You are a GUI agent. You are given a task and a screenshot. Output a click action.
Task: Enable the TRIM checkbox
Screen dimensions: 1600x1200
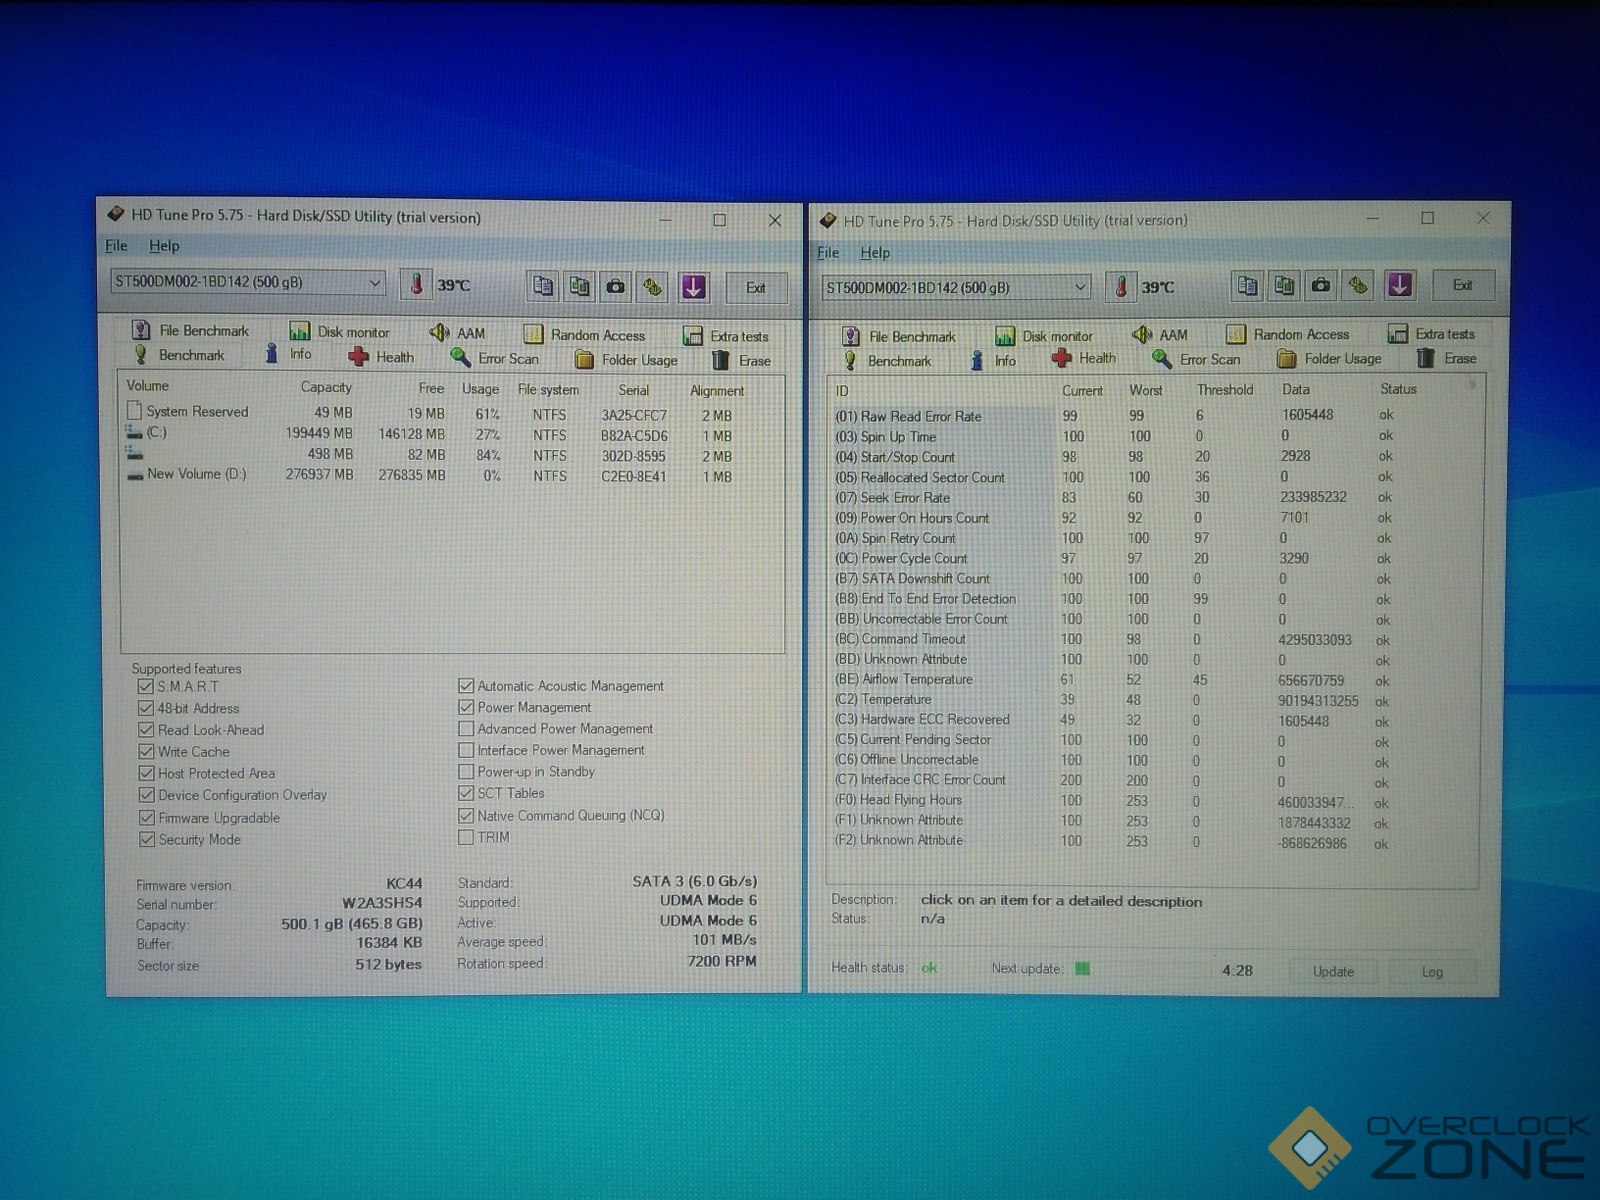(x=466, y=837)
